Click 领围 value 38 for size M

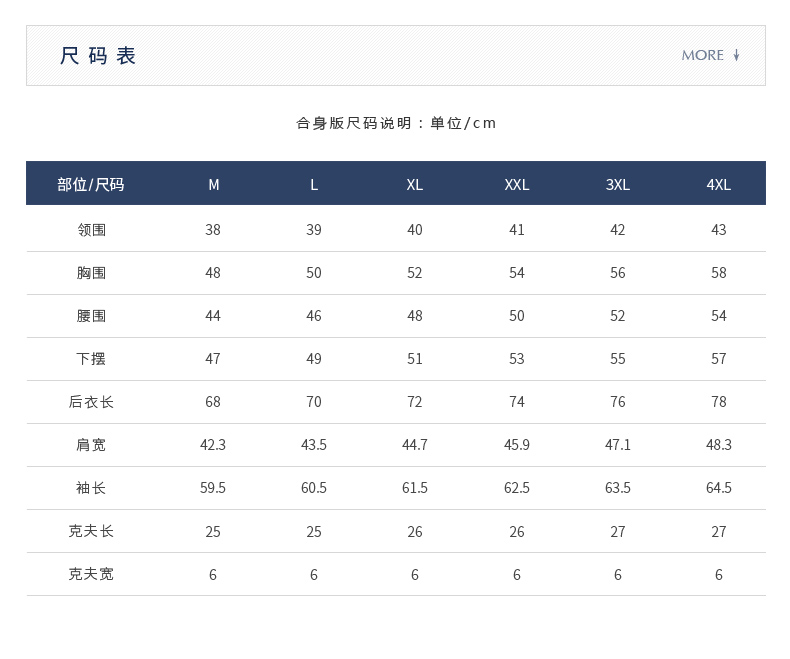[x=213, y=230]
